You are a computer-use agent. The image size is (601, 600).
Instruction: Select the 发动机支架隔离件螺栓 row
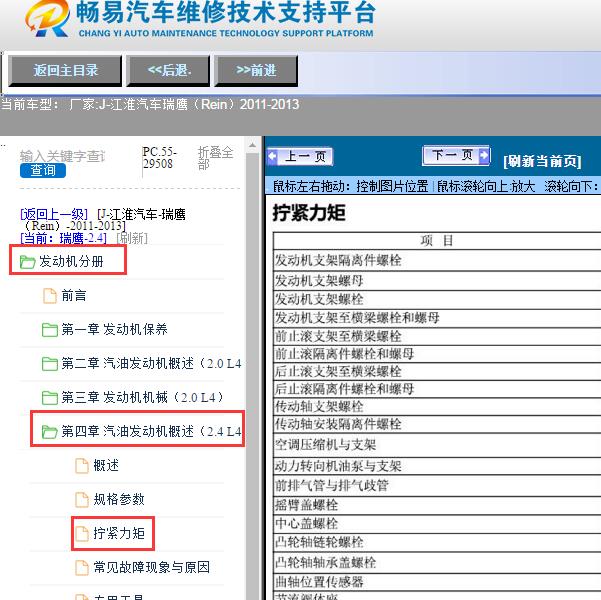pos(437,260)
